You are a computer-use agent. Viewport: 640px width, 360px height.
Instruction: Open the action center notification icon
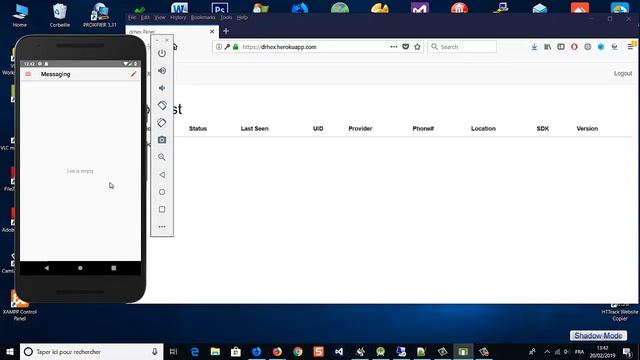tap(627, 352)
